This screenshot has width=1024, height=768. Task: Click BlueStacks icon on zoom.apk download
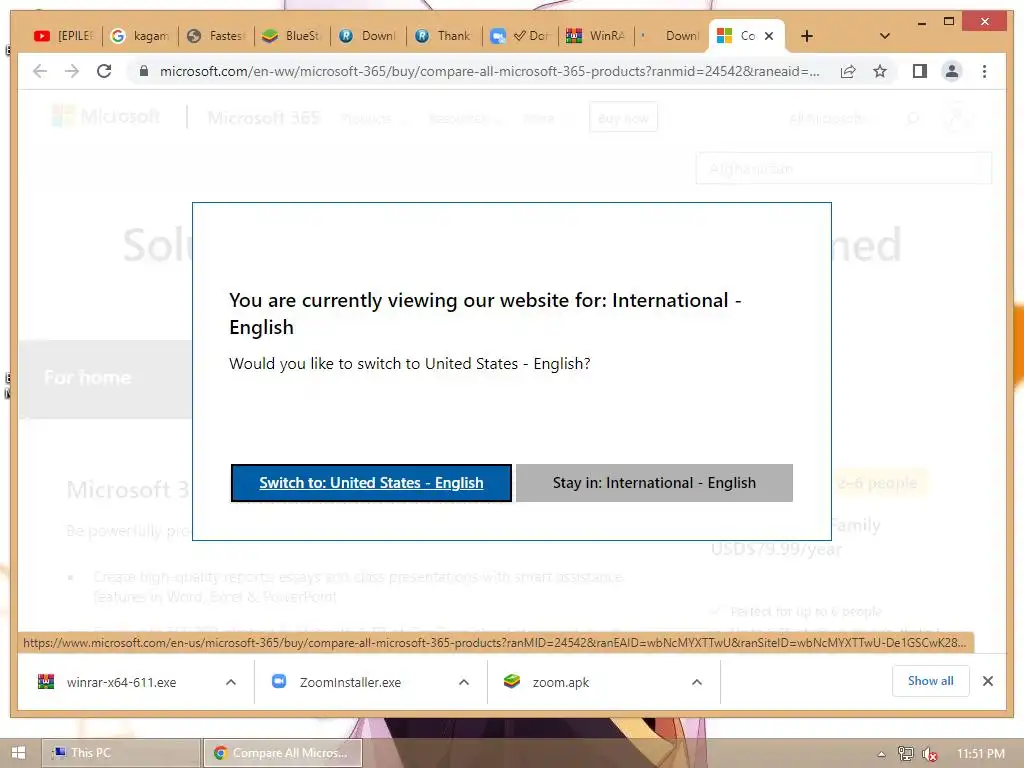511,681
